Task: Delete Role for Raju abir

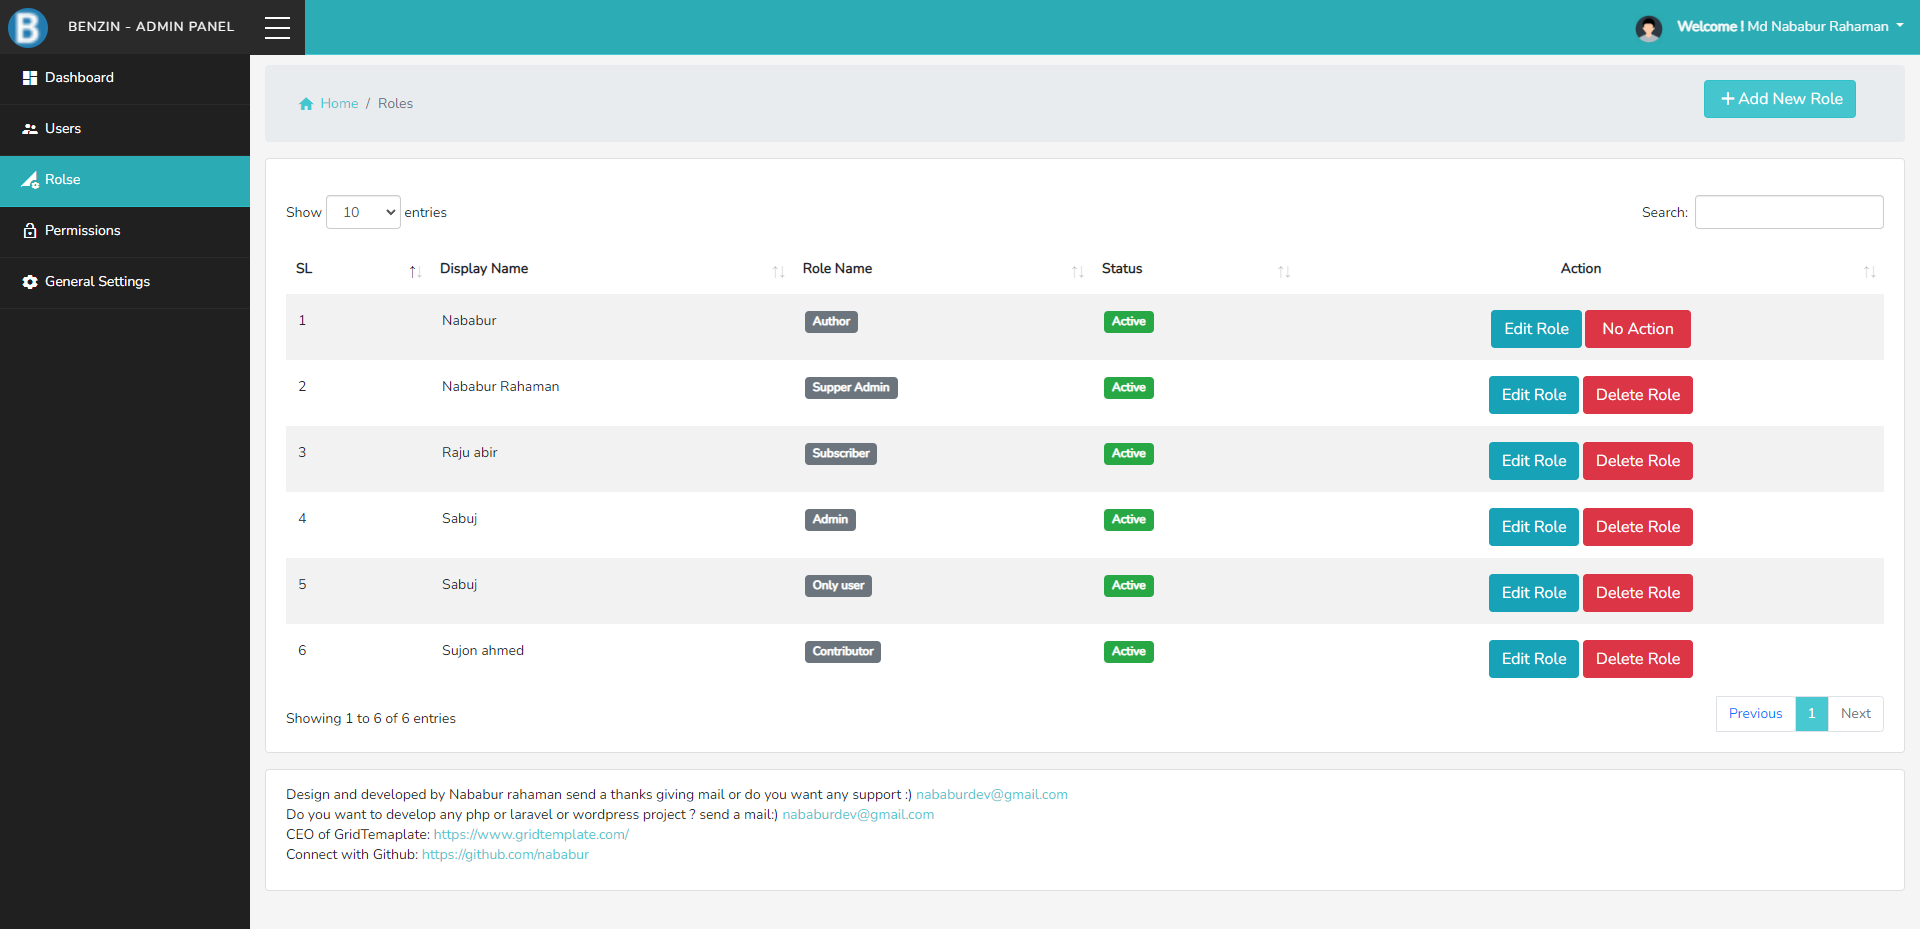Action: tap(1638, 461)
